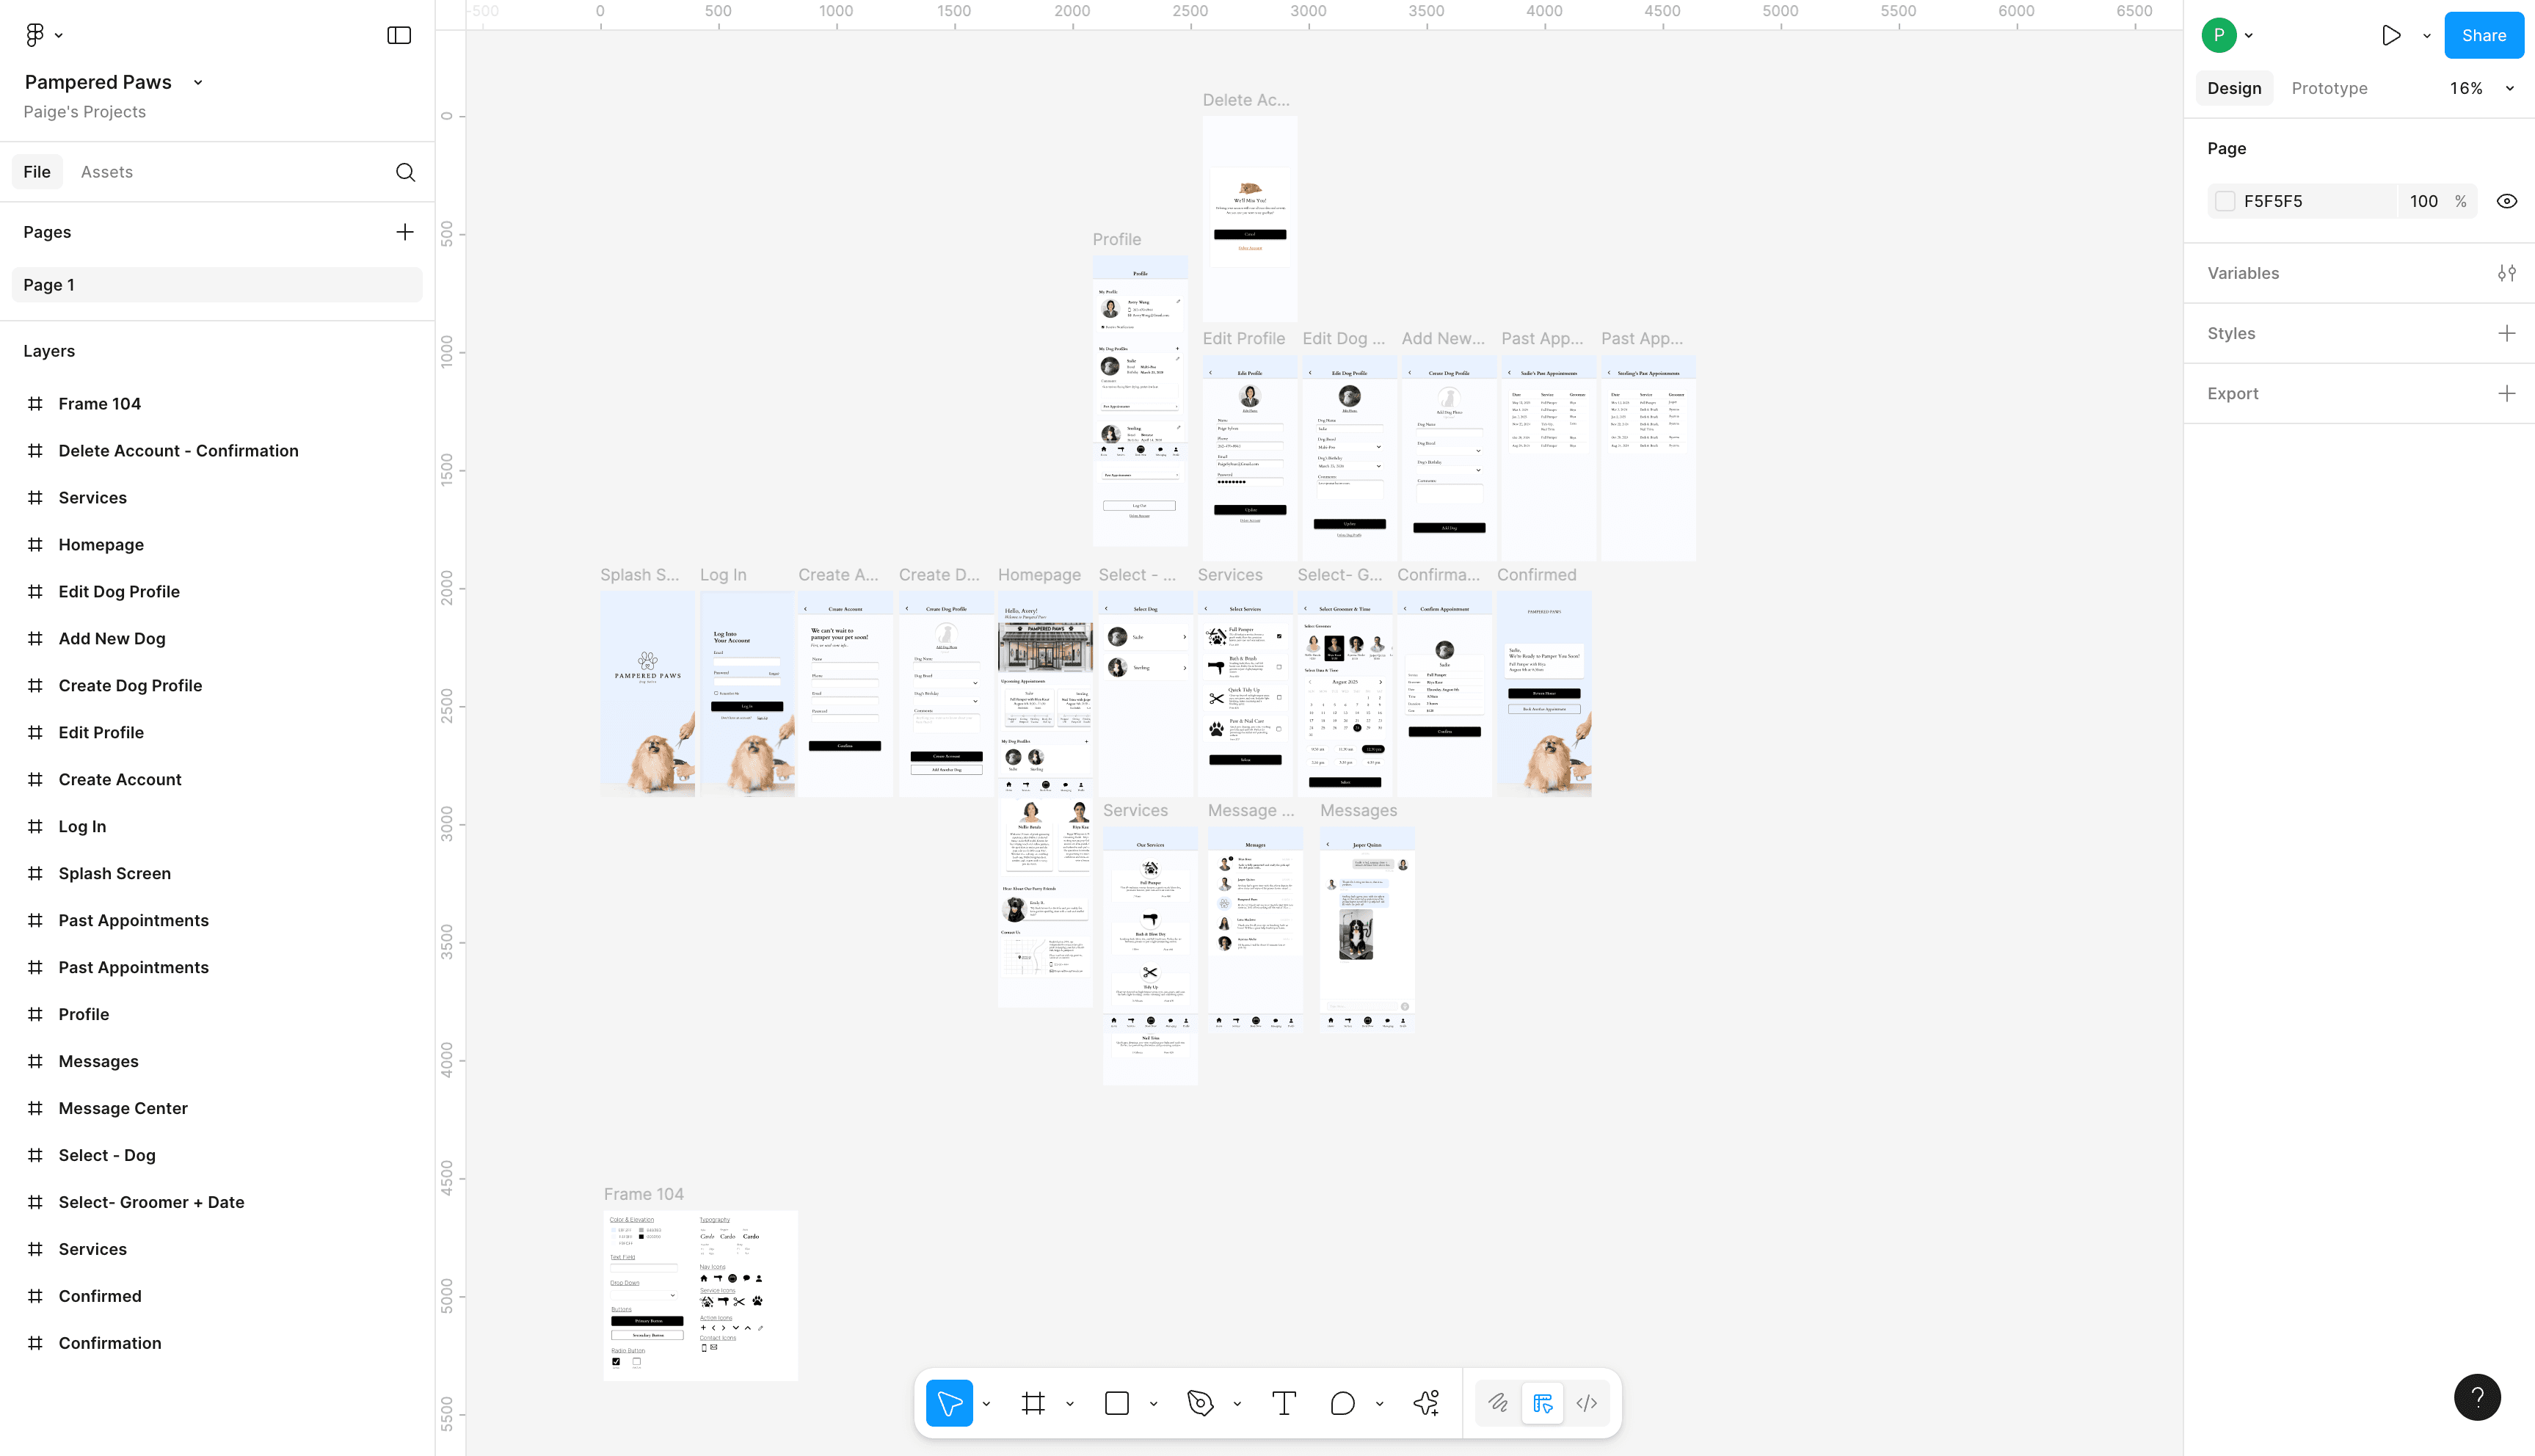
Task: Select the Frame tool in bottom toolbar
Action: pos(1033,1403)
